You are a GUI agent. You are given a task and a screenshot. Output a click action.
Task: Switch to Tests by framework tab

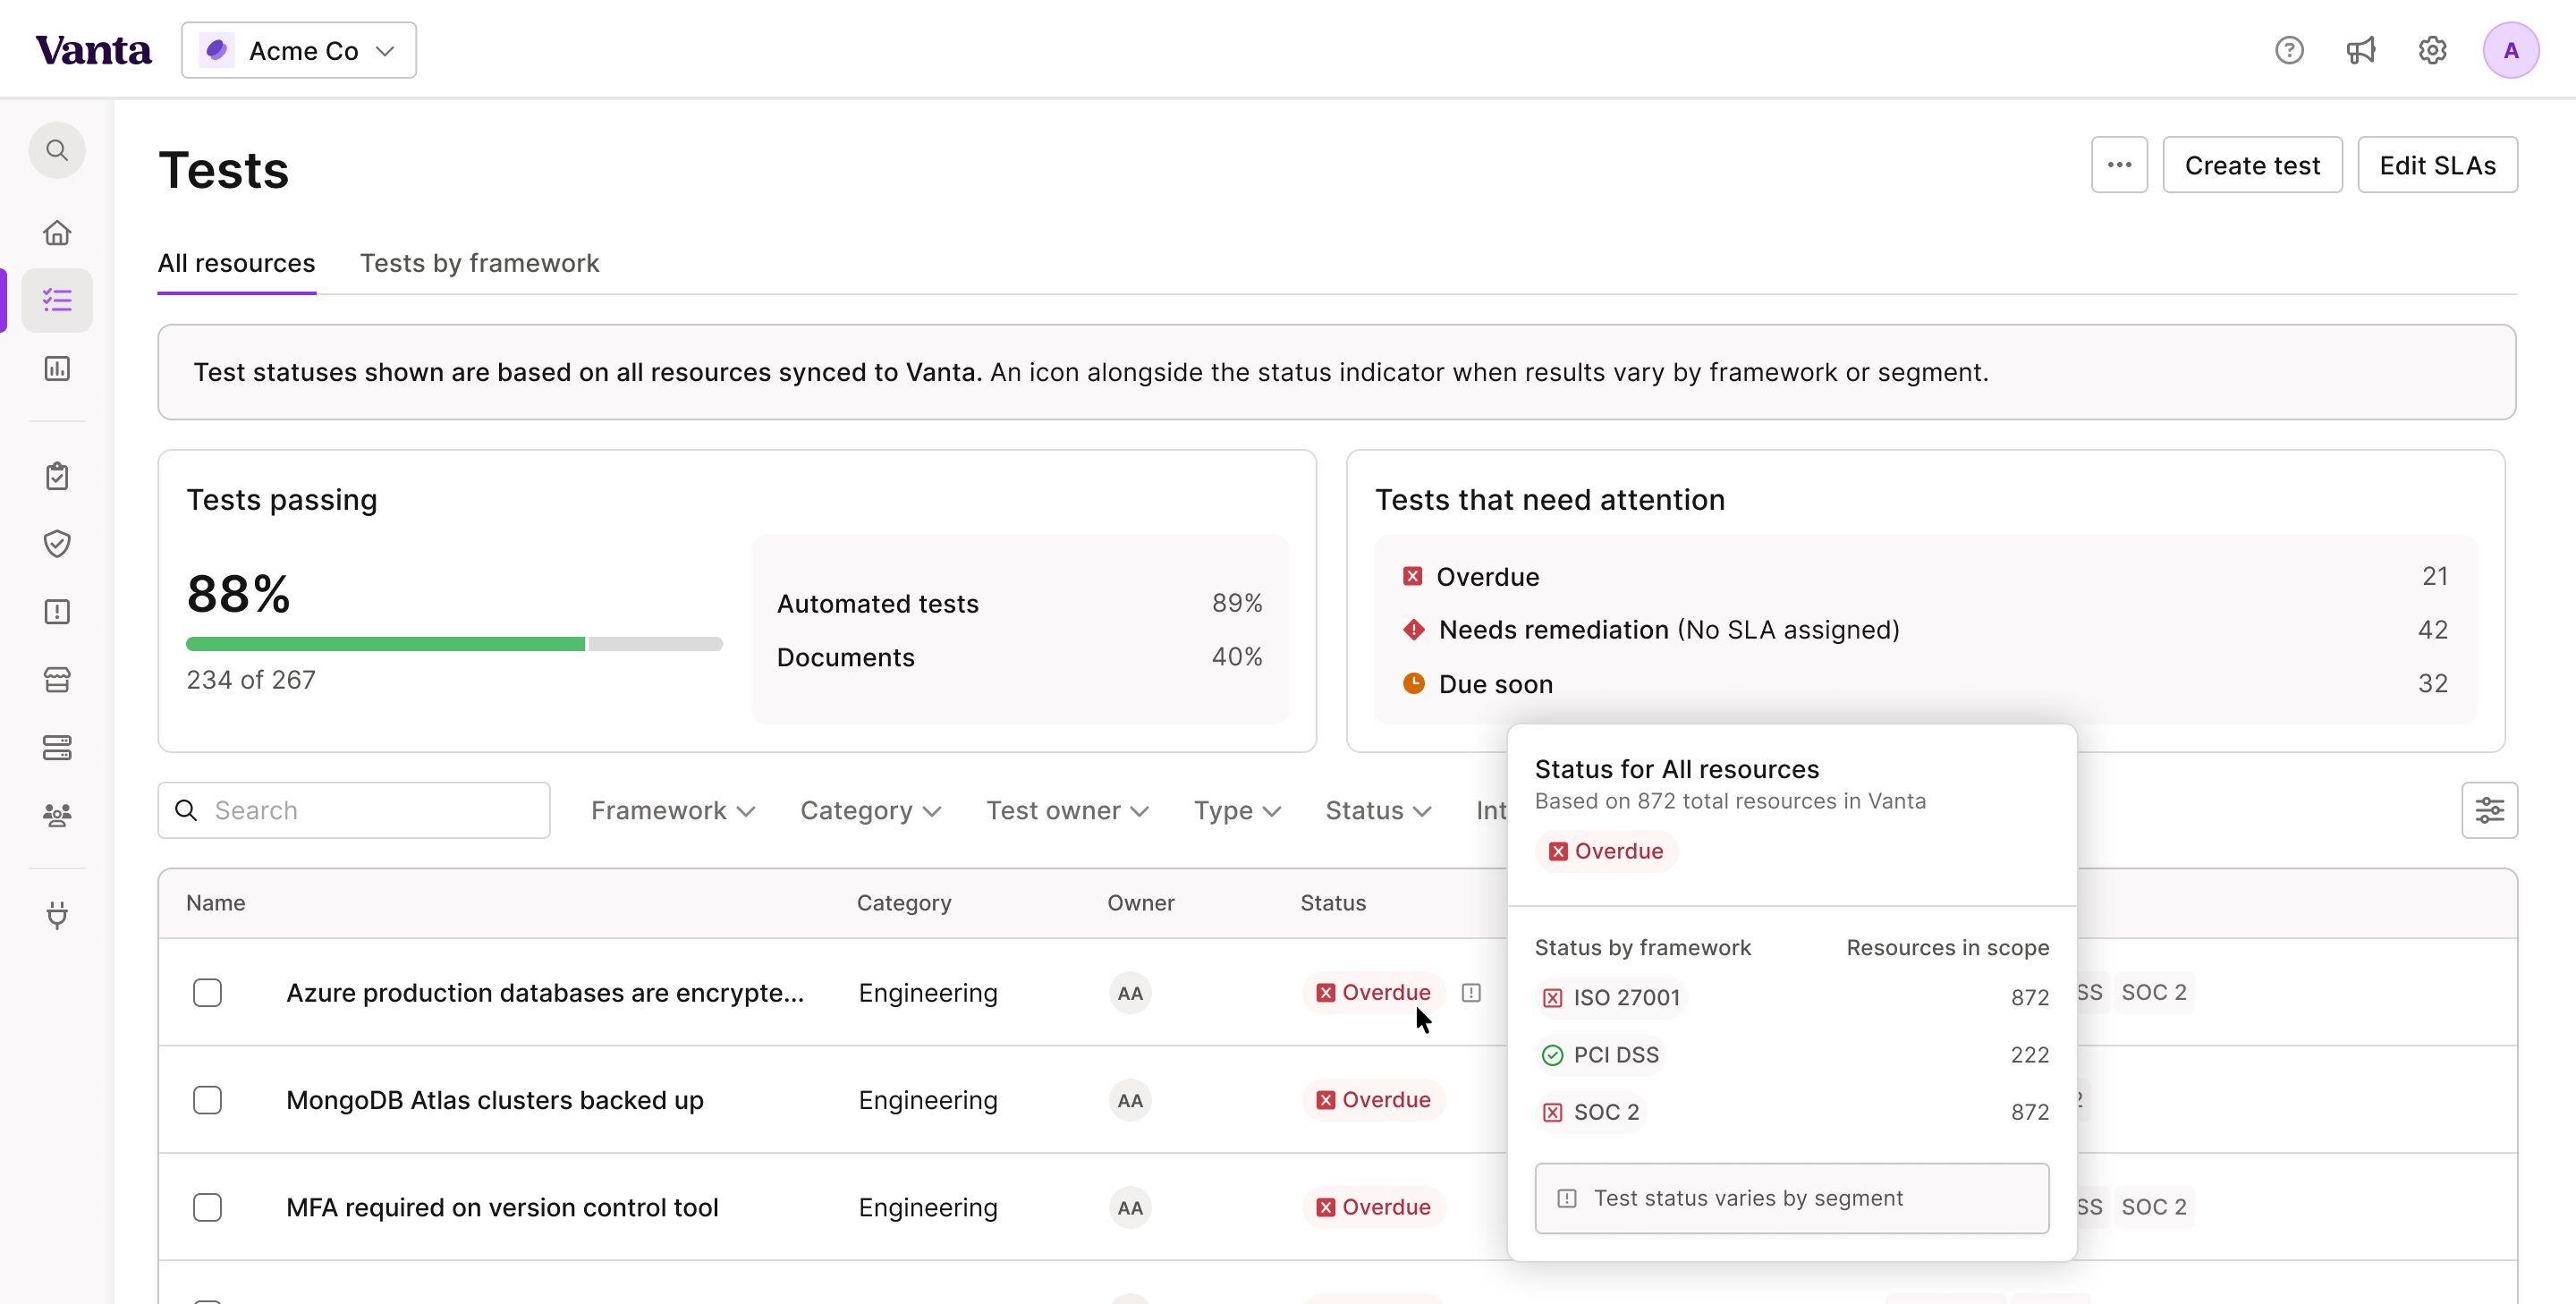coord(479,263)
